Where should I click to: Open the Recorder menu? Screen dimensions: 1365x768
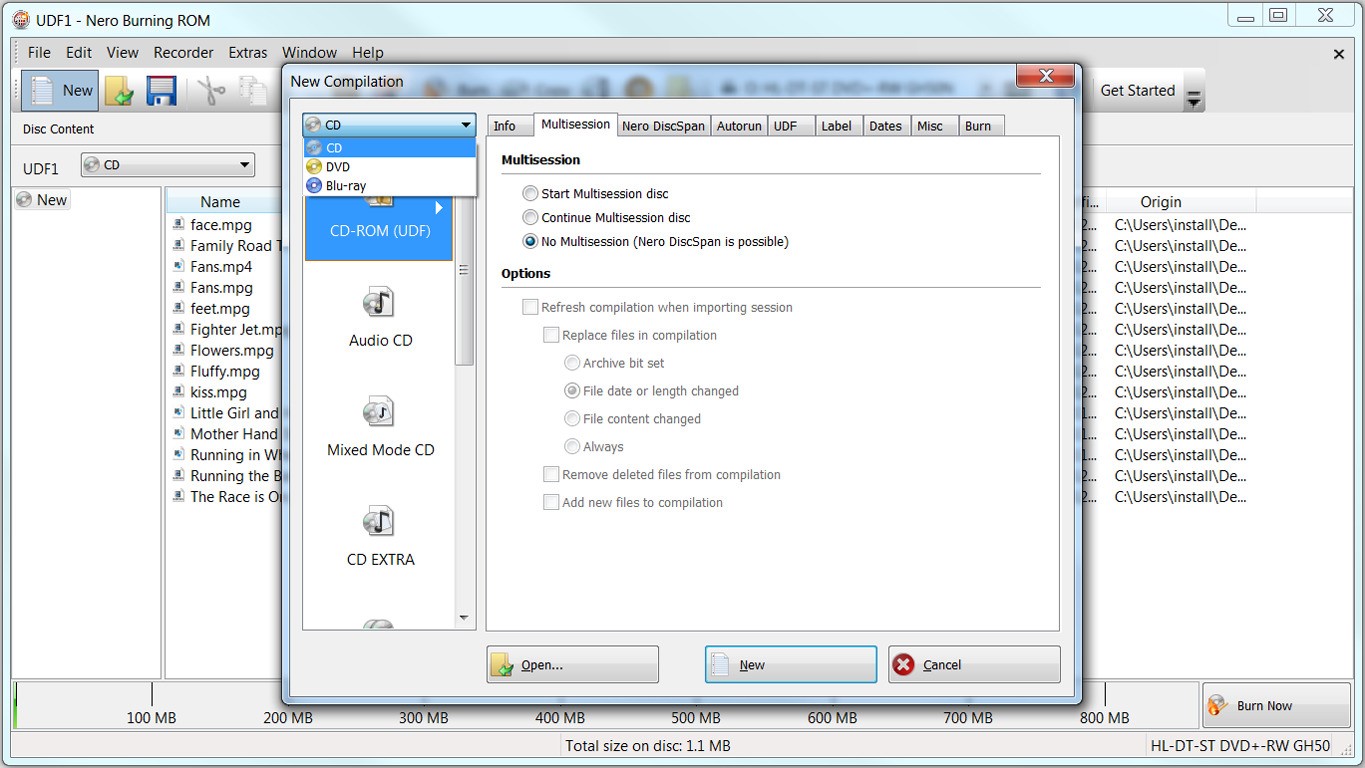(x=183, y=52)
